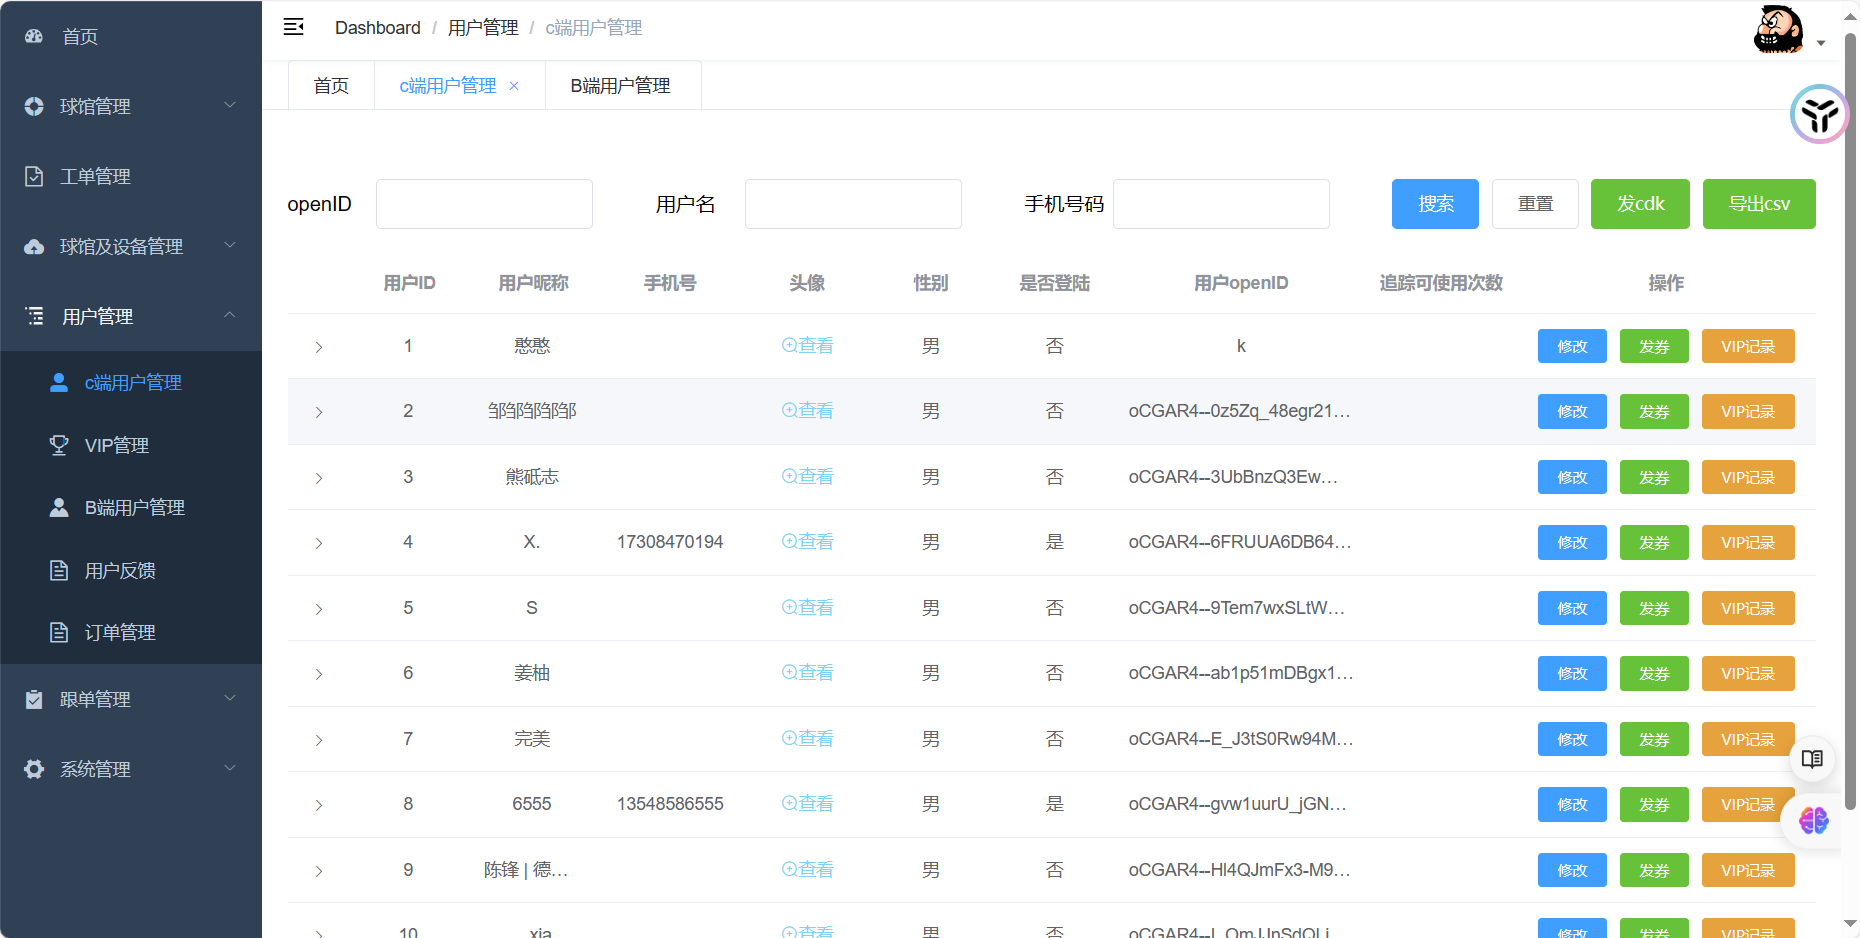Viewport: 1860px width, 938px height.
Task: Focus the 用户名 input field
Action: tap(853, 204)
